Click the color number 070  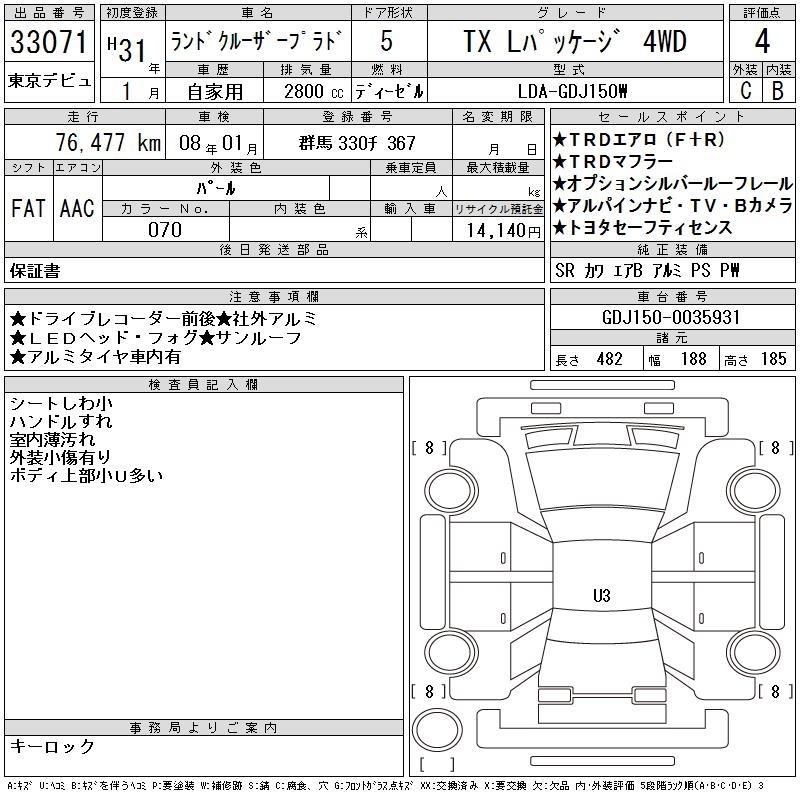click(x=165, y=230)
